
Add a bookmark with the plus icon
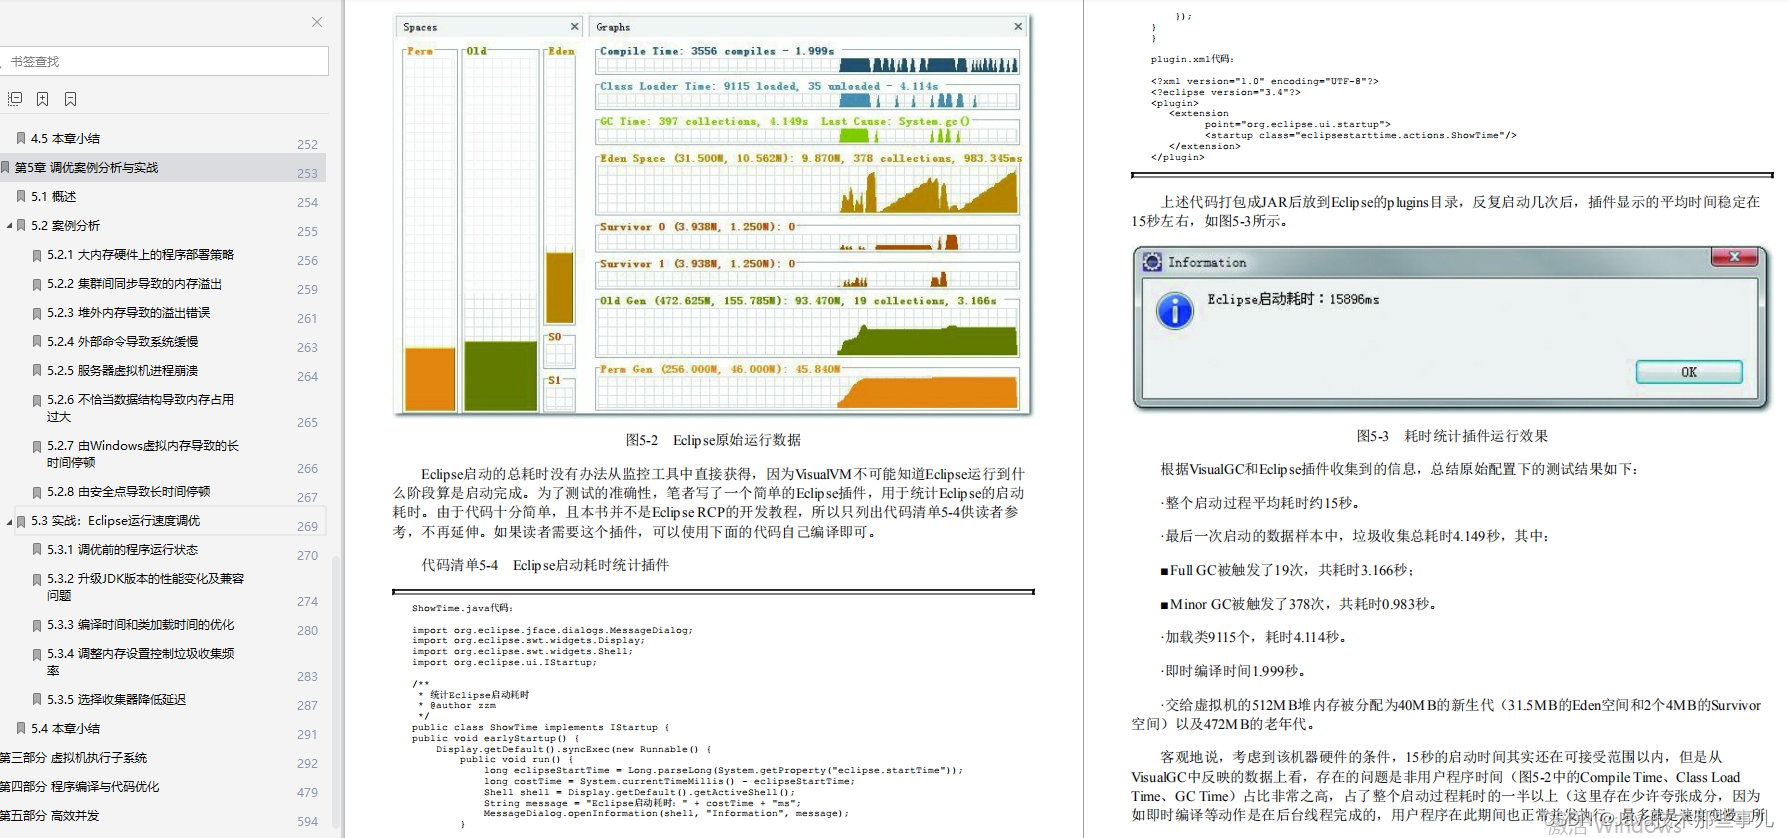tap(42, 99)
